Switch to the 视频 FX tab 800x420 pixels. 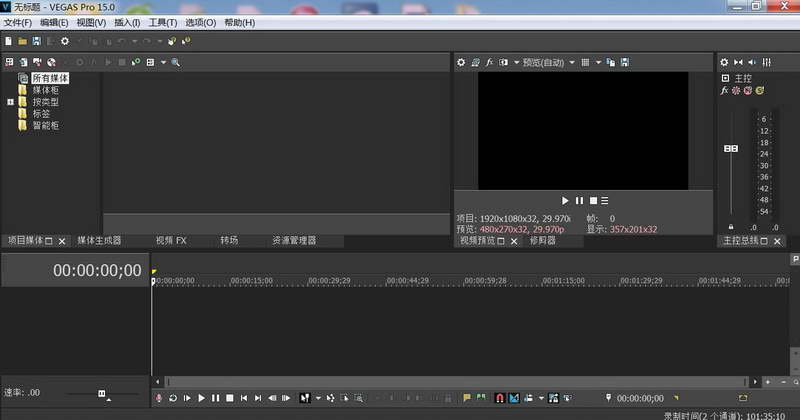[x=171, y=240]
